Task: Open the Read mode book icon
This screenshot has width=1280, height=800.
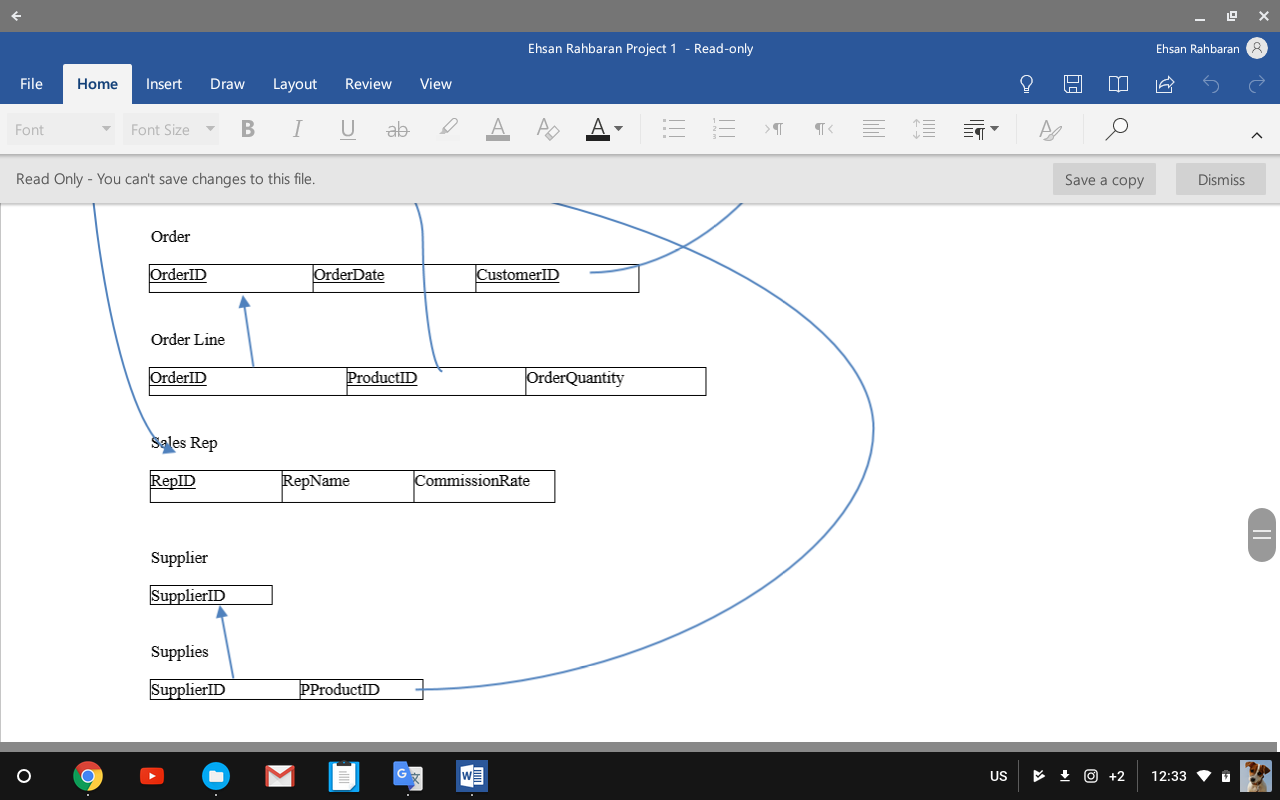Action: pyautogui.click(x=1118, y=84)
